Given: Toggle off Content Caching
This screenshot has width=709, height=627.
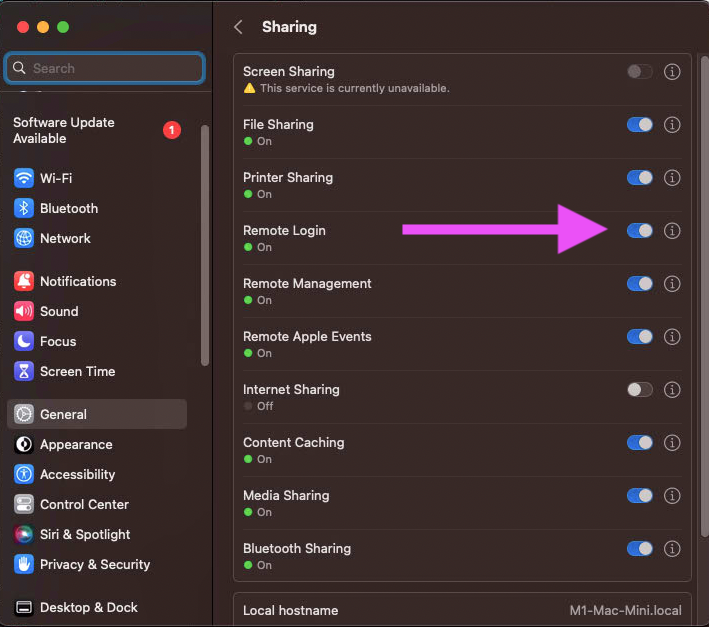Looking at the screenshot, I should click(639, 443).
